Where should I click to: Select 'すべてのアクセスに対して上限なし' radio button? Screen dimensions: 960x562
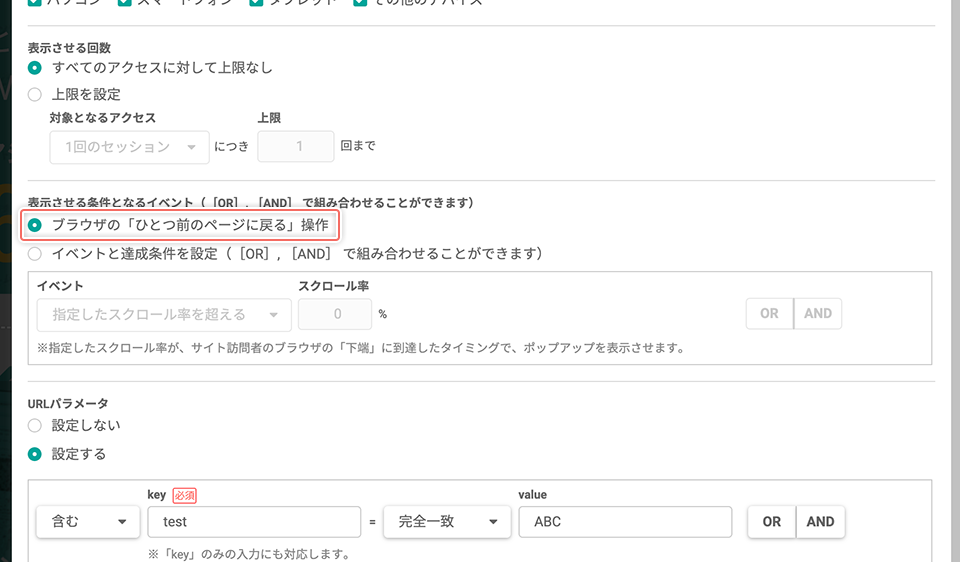pos(35,68)
